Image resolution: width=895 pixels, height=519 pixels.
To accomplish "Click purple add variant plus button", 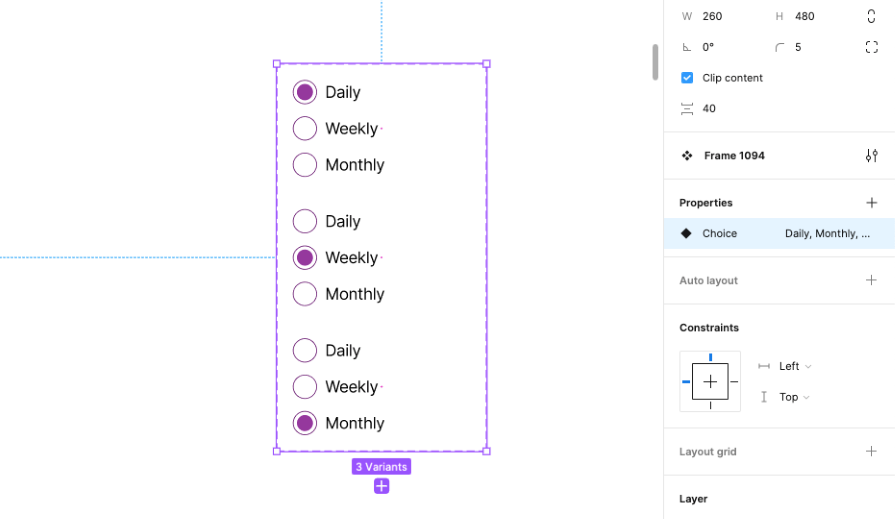I will point(382,486).
